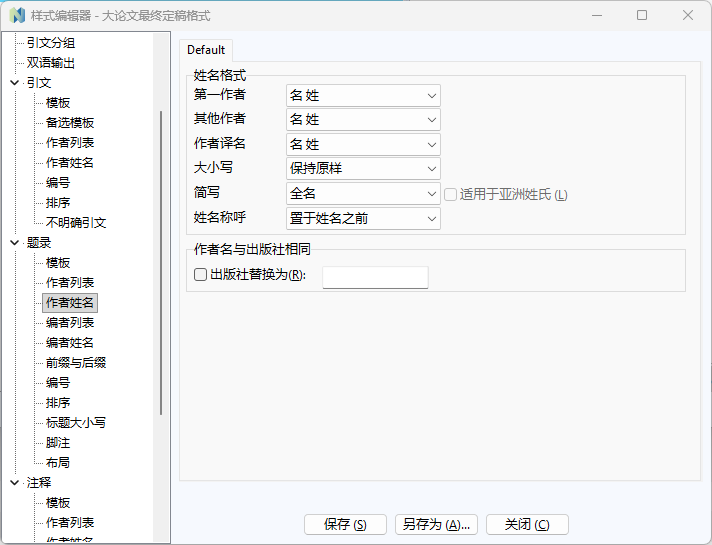Open the 大小写 dropdown

(x=363, y=169)
